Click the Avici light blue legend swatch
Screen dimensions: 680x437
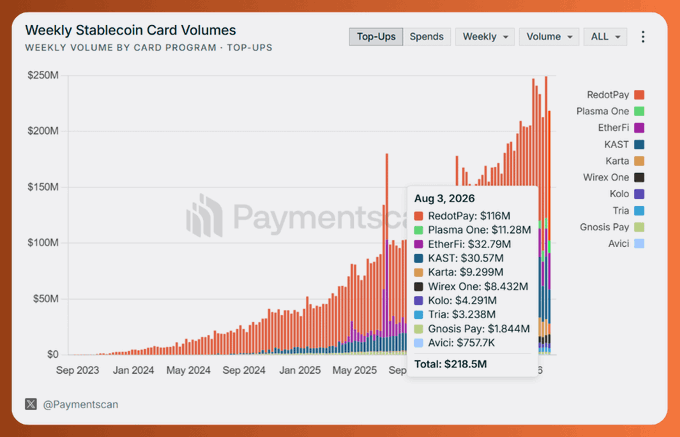point(639,244)
